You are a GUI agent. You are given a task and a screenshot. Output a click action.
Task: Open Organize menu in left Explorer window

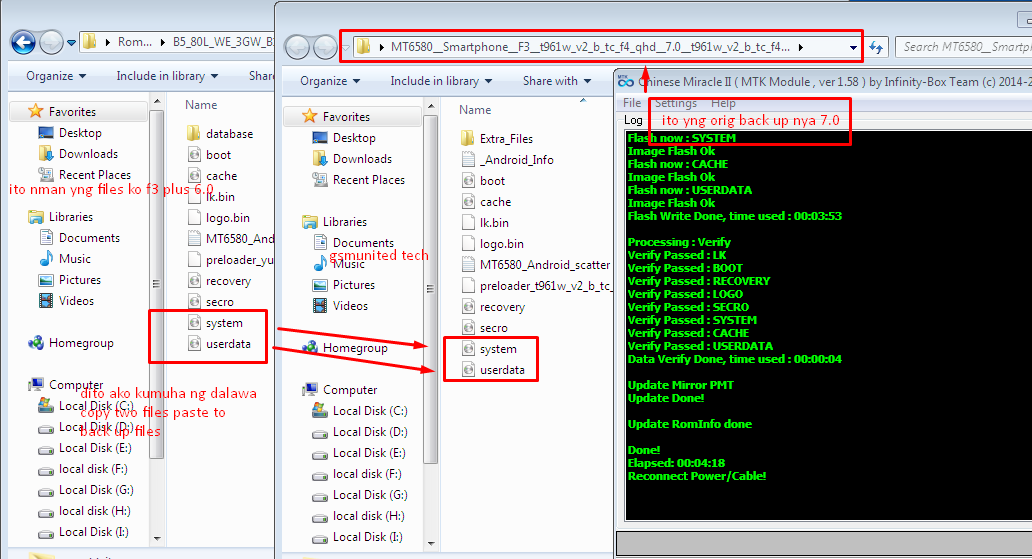56,76
